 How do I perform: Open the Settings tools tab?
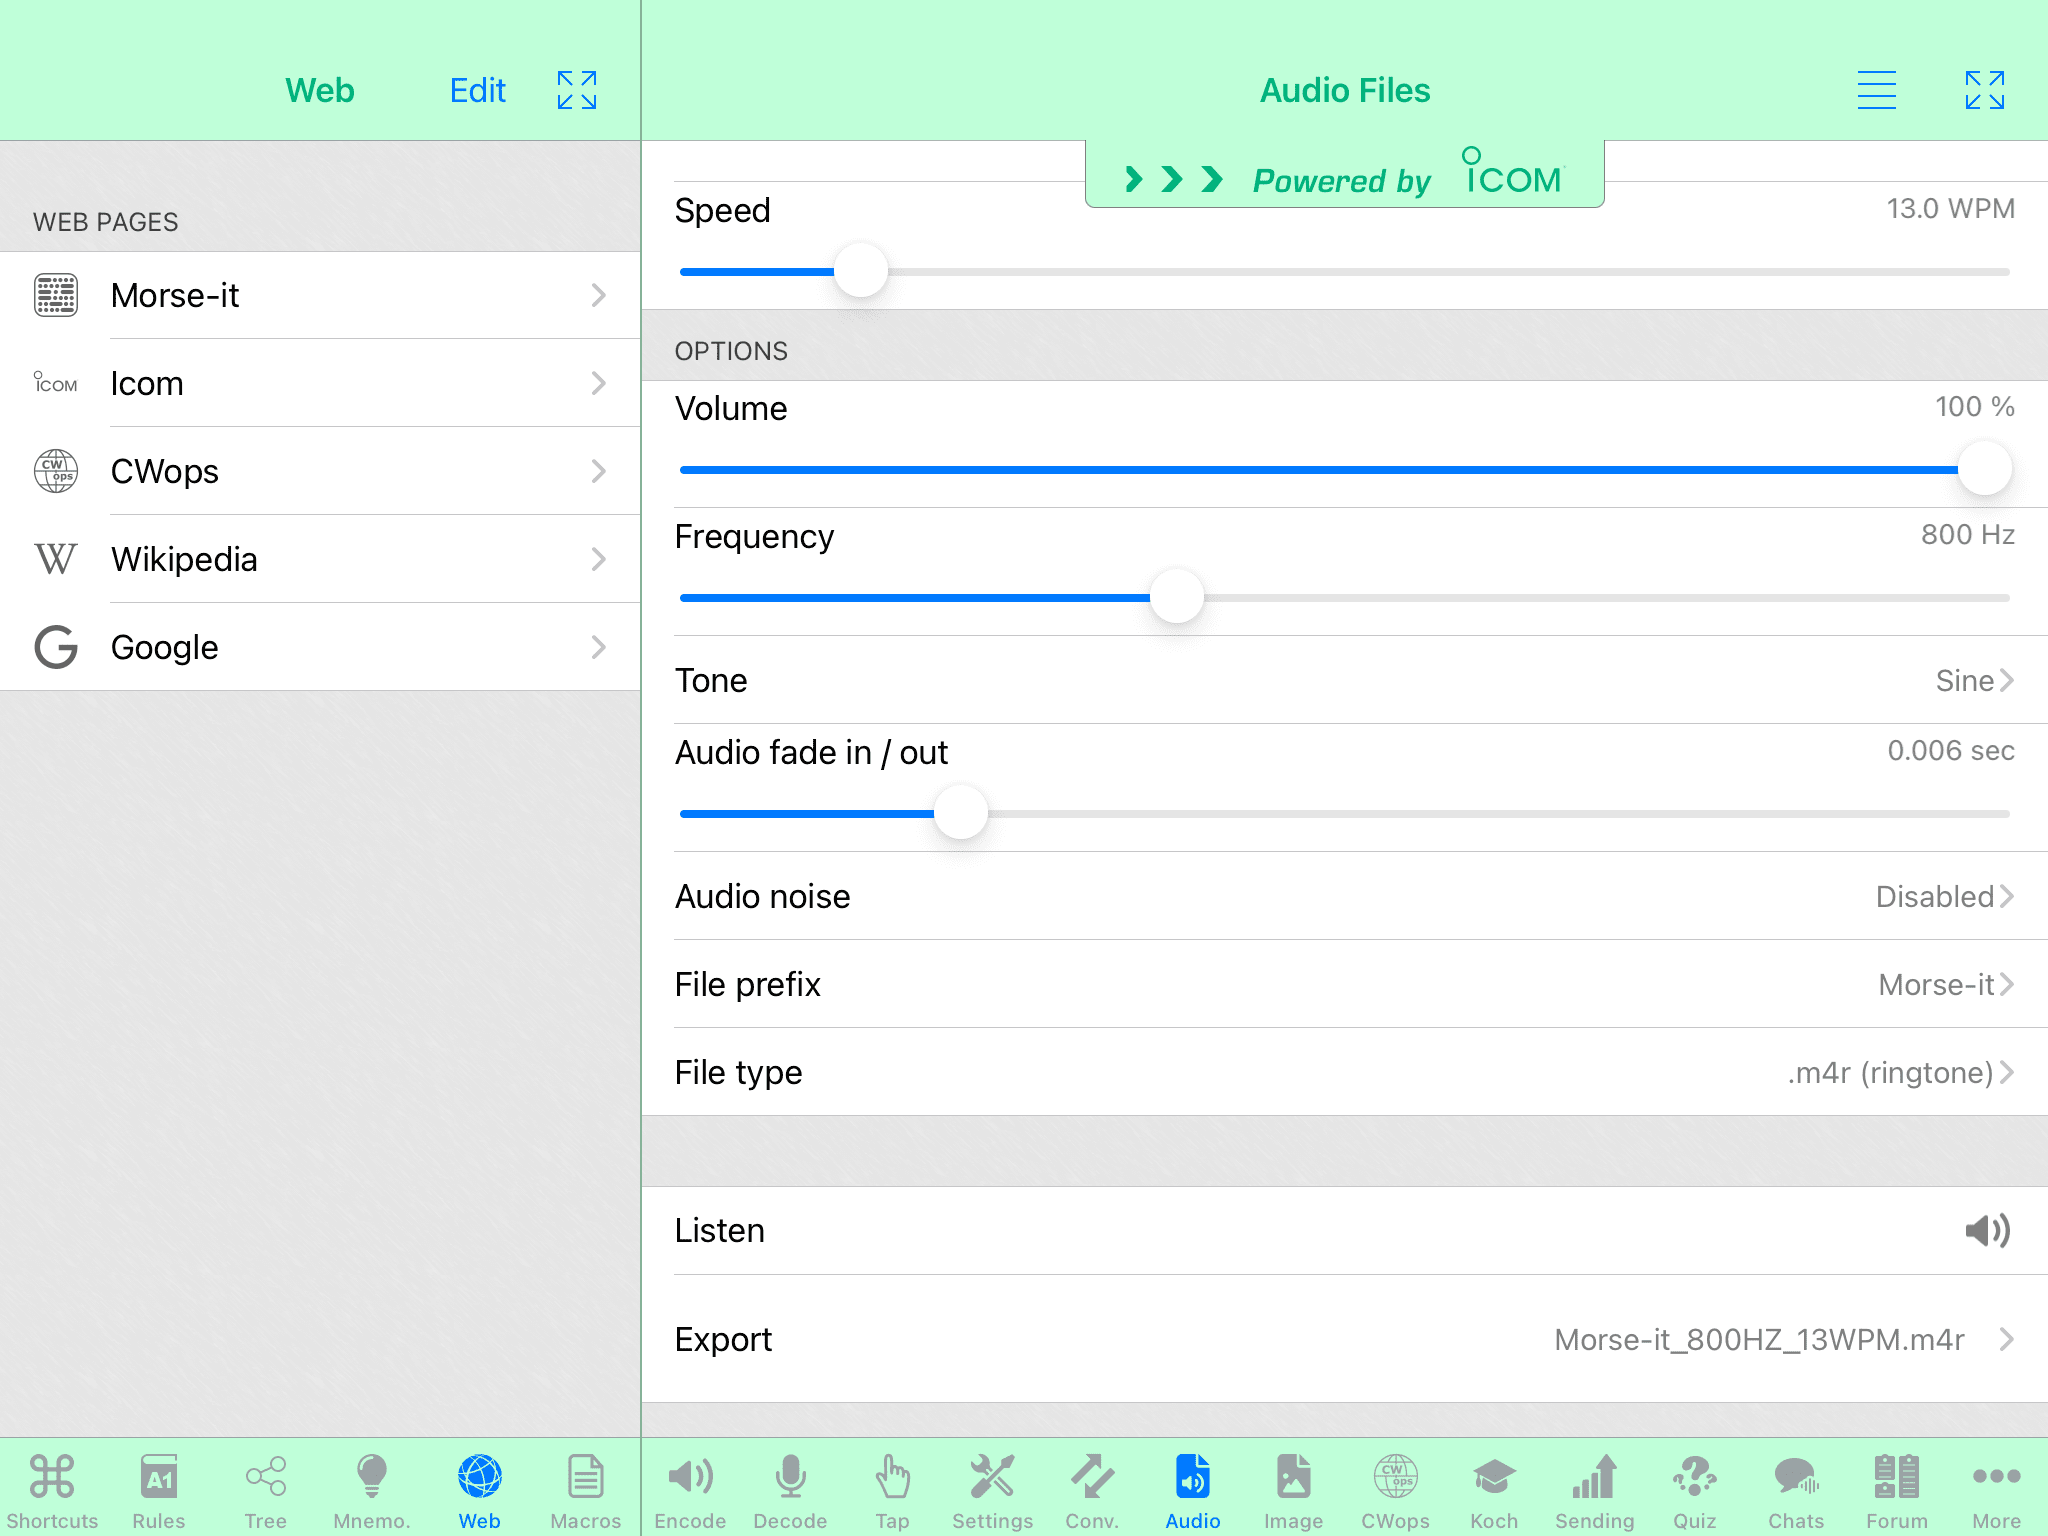click(992, 1491)
